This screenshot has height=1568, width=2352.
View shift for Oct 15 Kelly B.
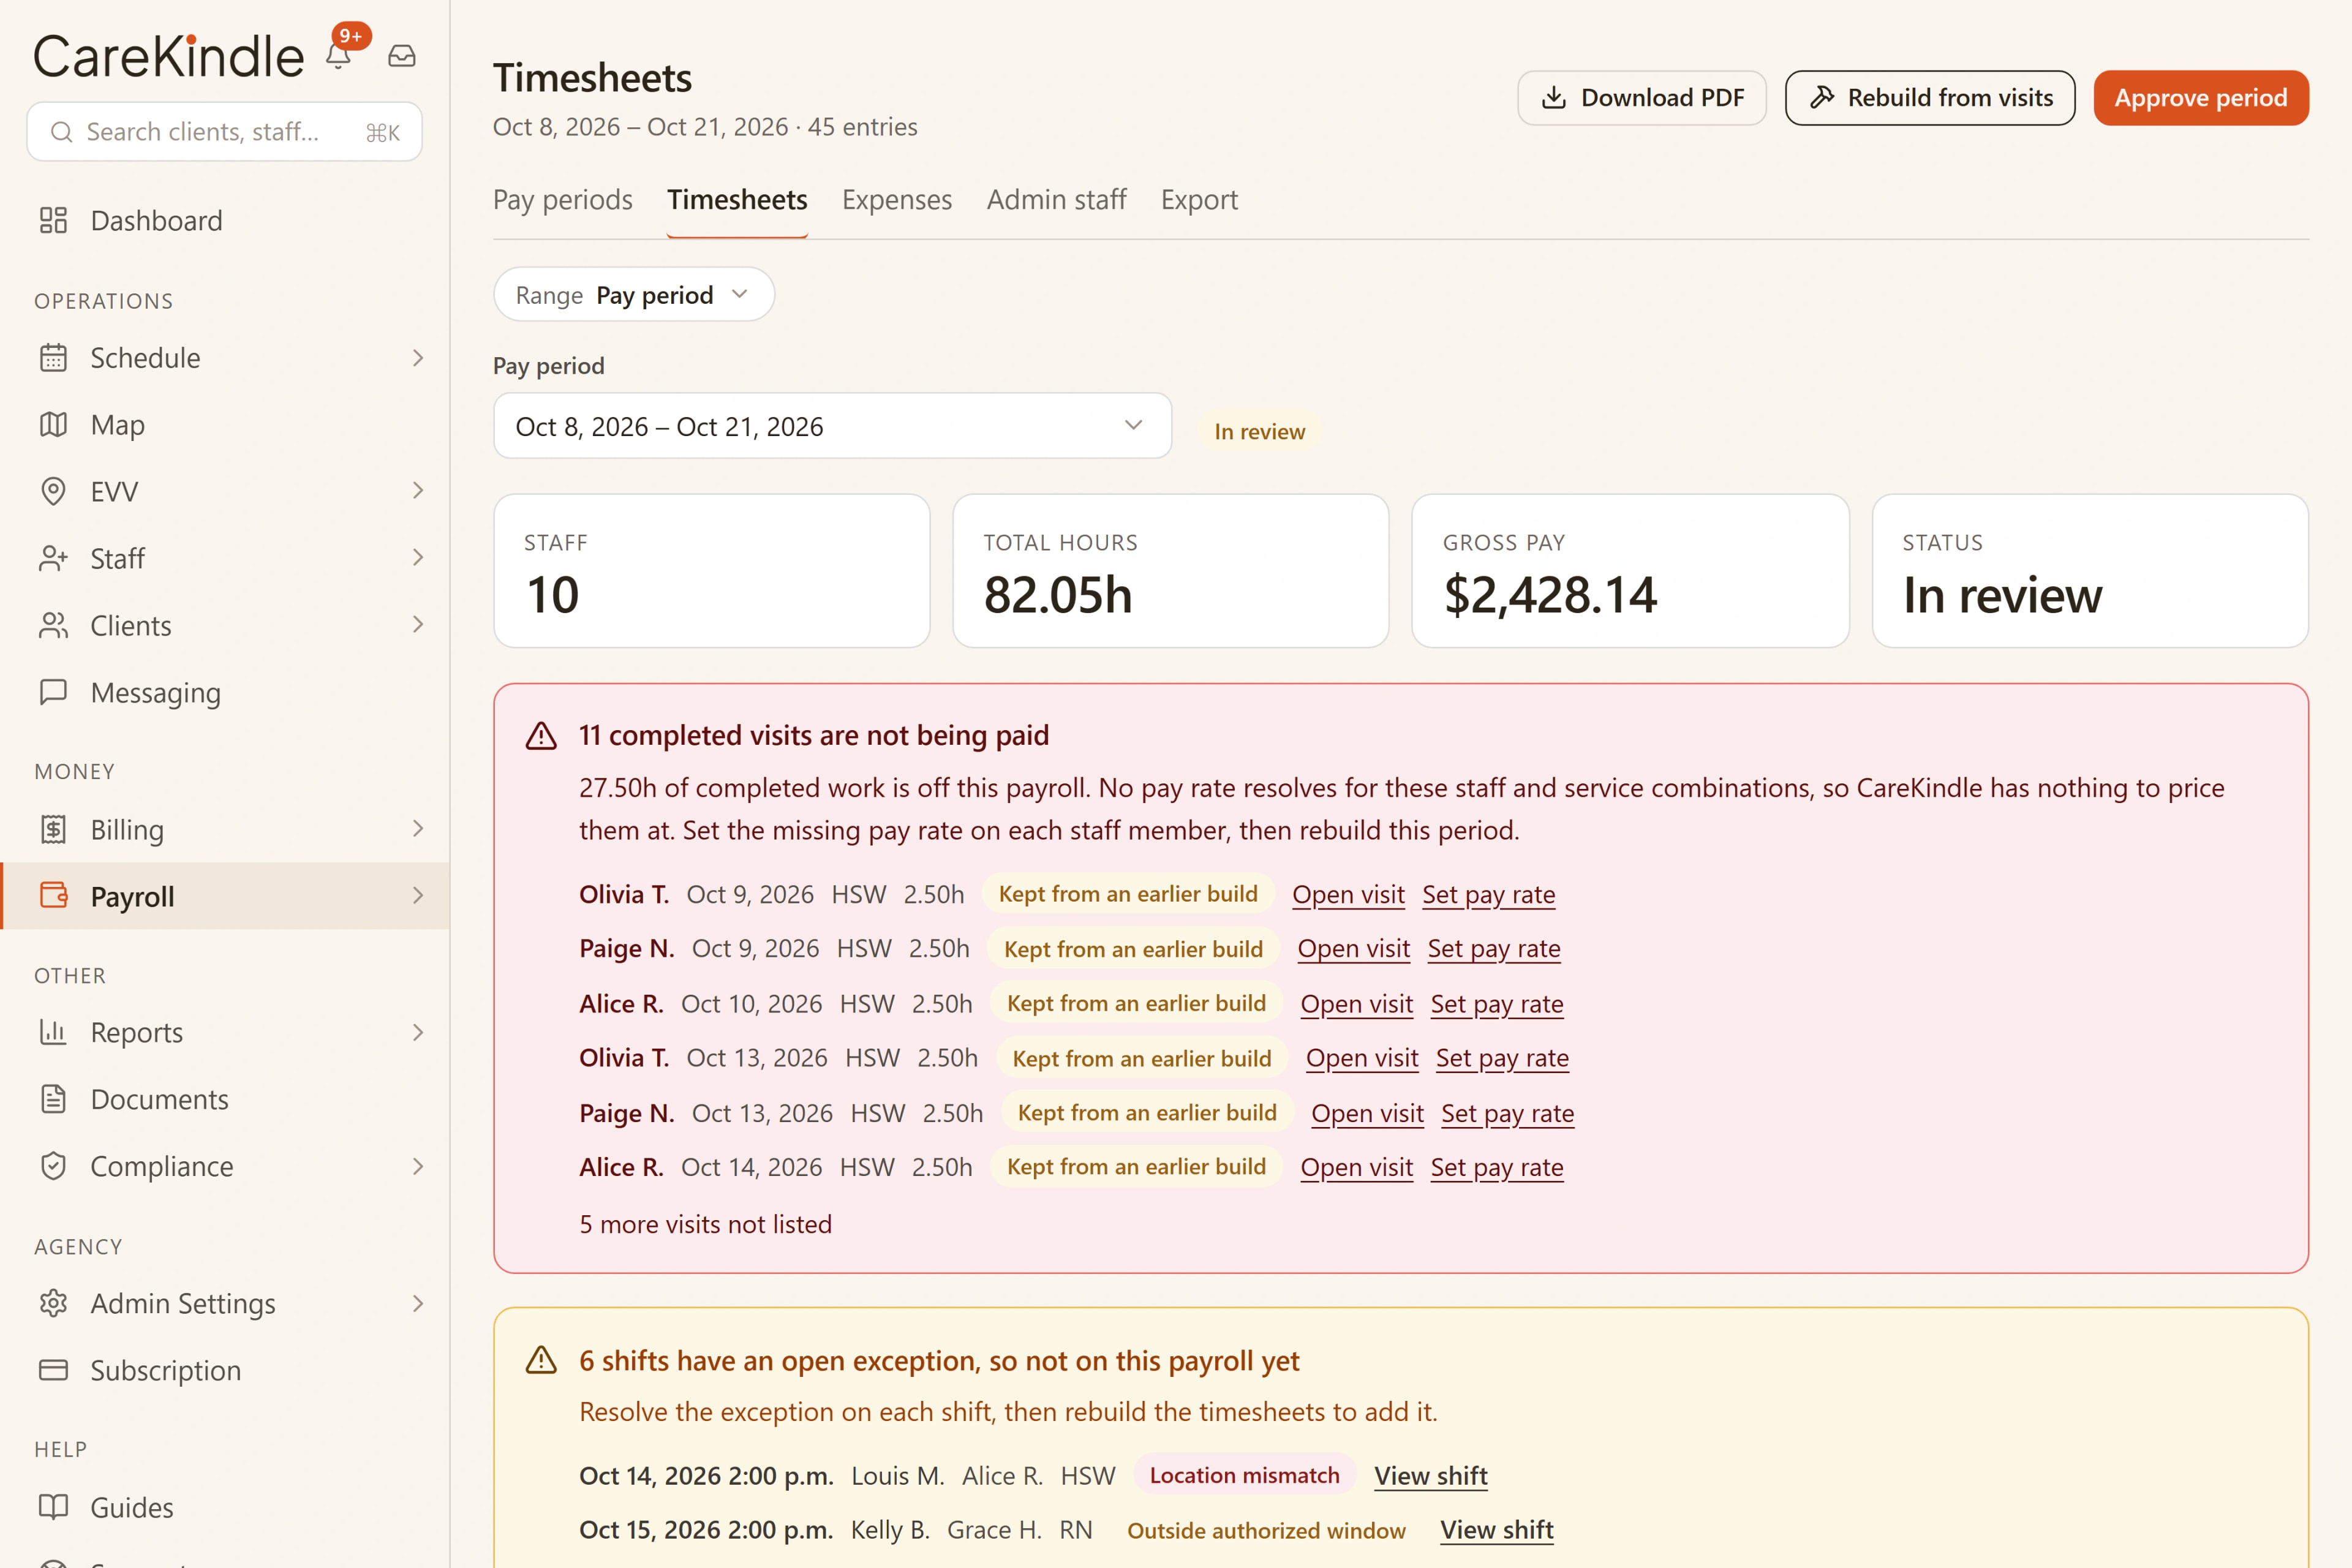1497,1530
